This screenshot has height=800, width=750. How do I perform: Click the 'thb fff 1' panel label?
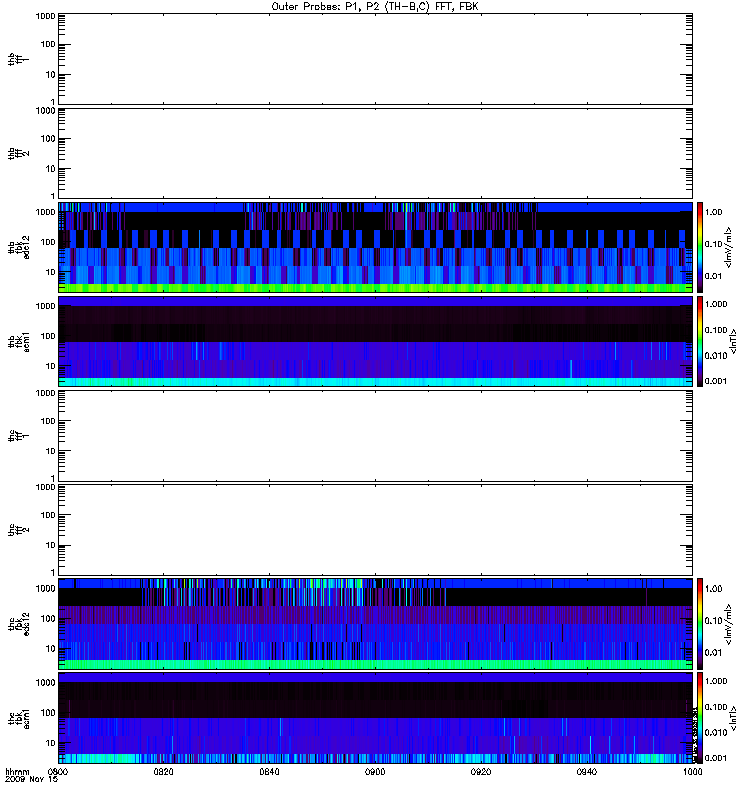coord(18,59)
